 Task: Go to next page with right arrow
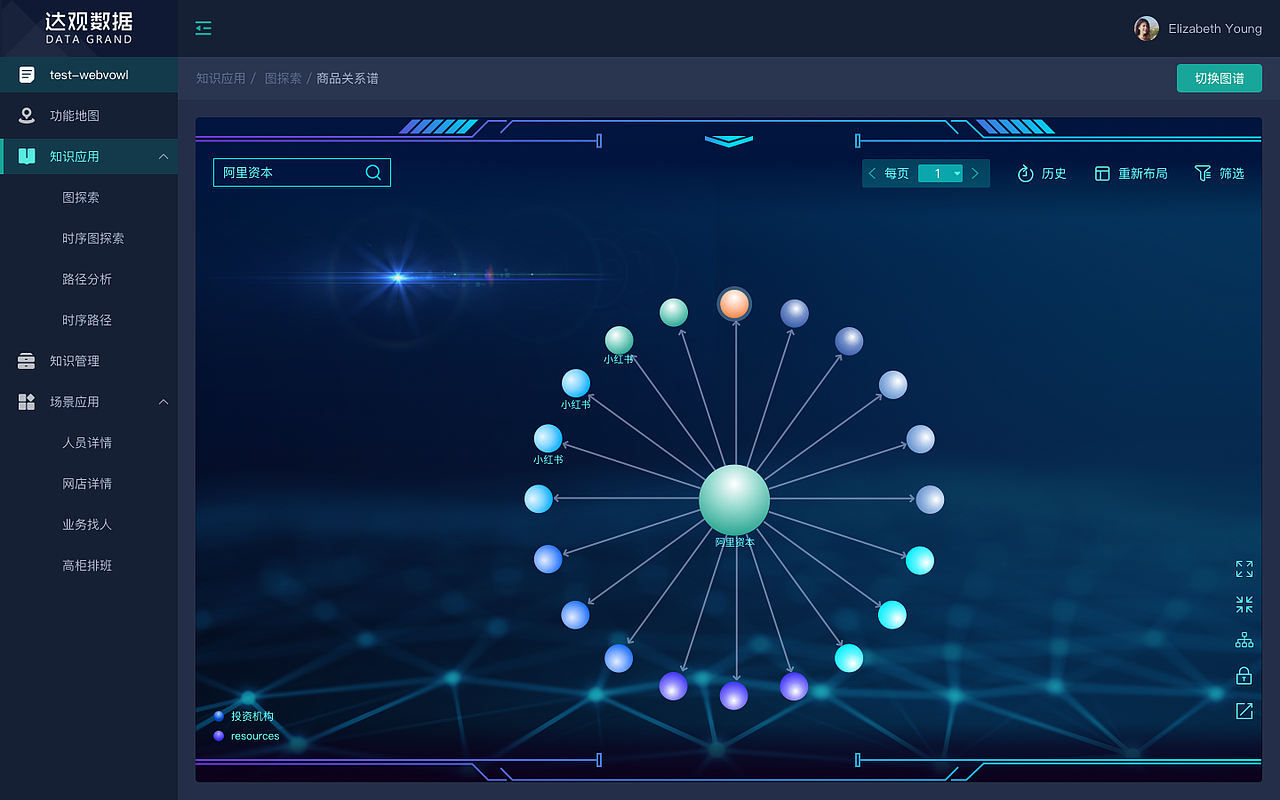click(x=975, y=173)
